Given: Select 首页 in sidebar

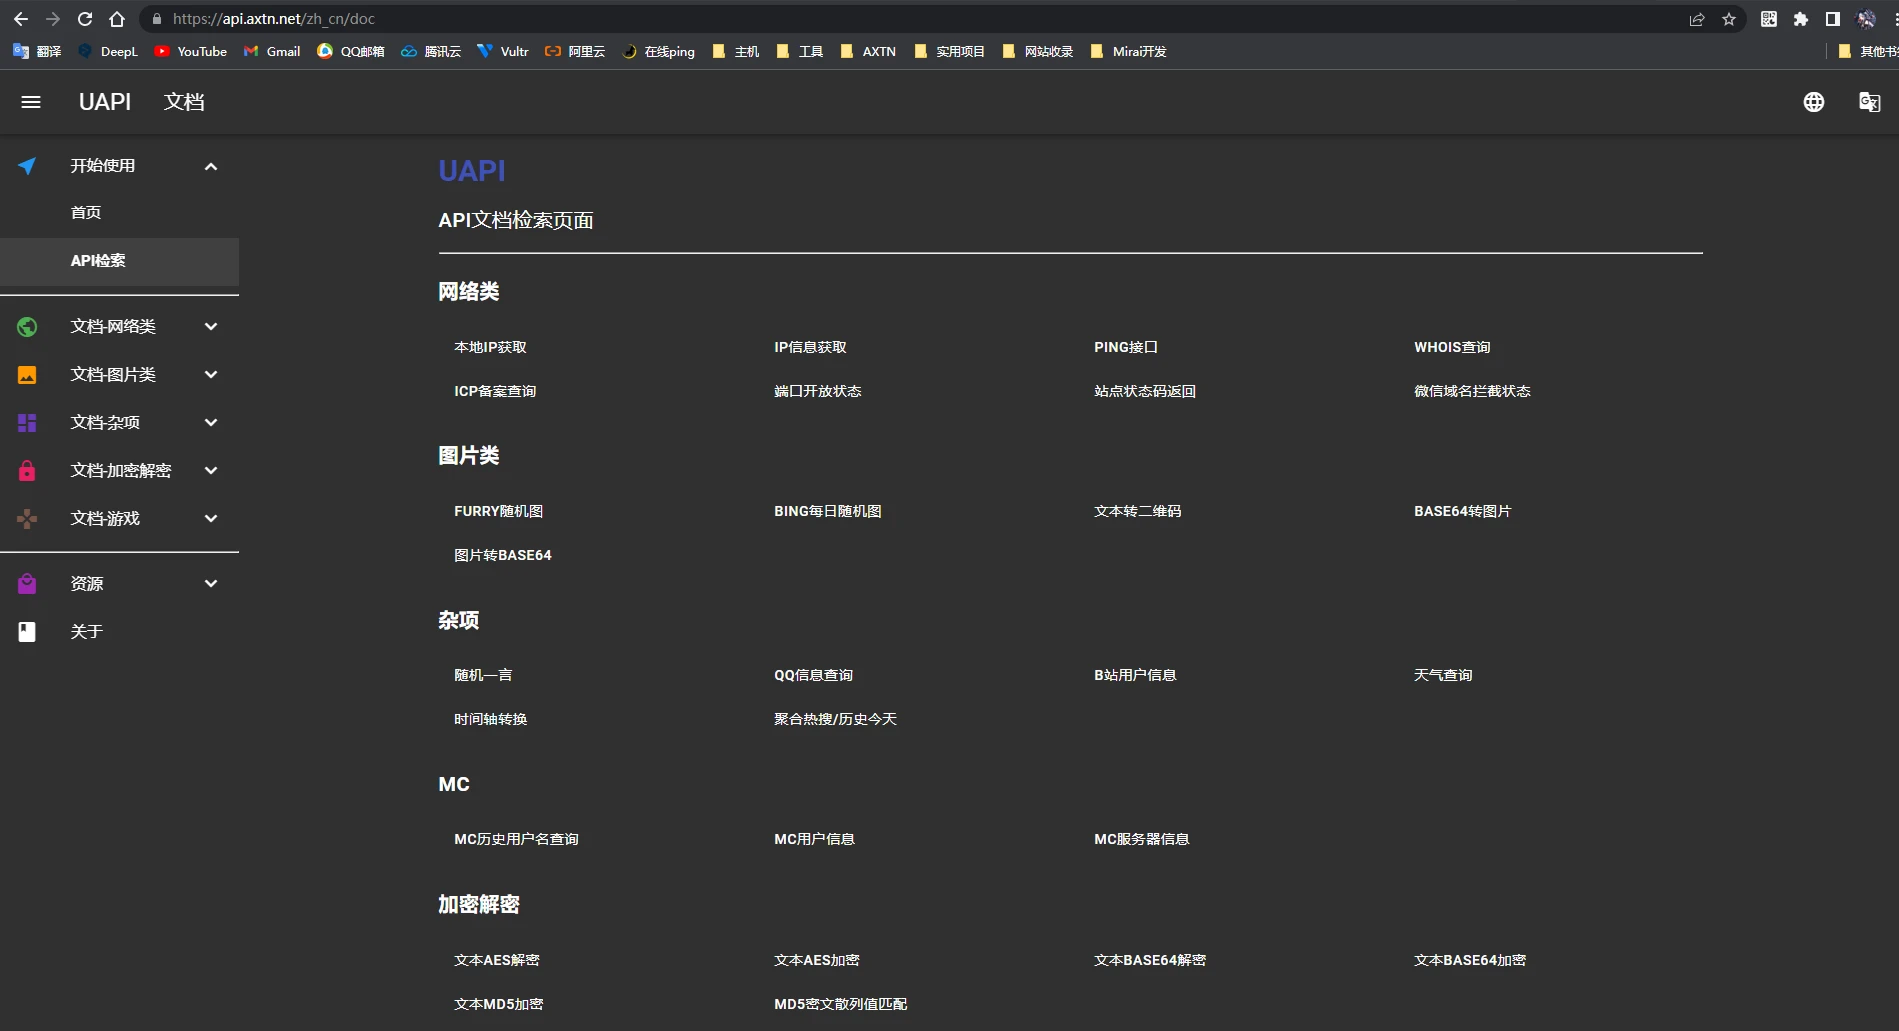Looking at the screenshot, I should coord(119,213).
